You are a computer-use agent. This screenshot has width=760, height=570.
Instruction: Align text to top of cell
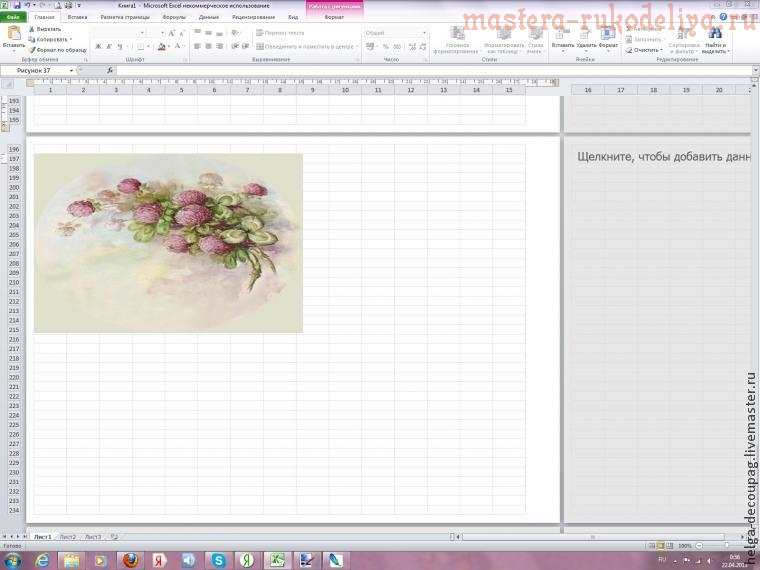tap(197, 32)
